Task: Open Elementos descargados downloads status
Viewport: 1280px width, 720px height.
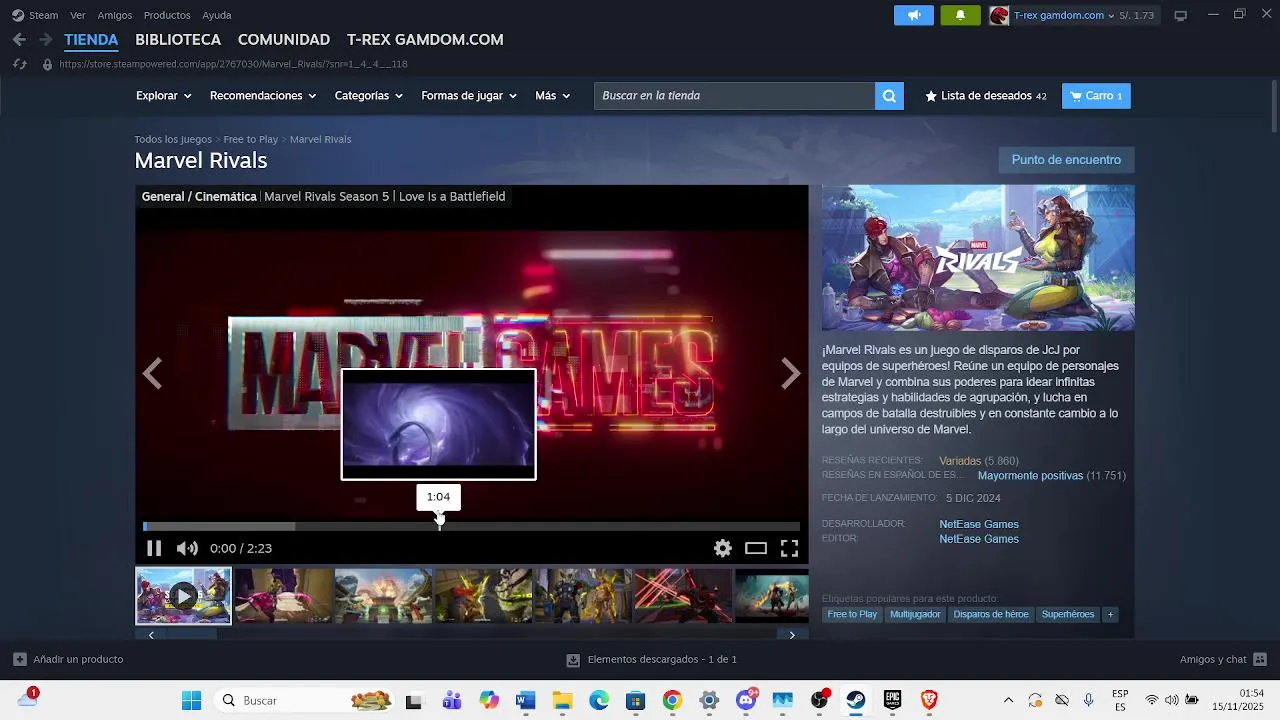Action: [651, 660]
